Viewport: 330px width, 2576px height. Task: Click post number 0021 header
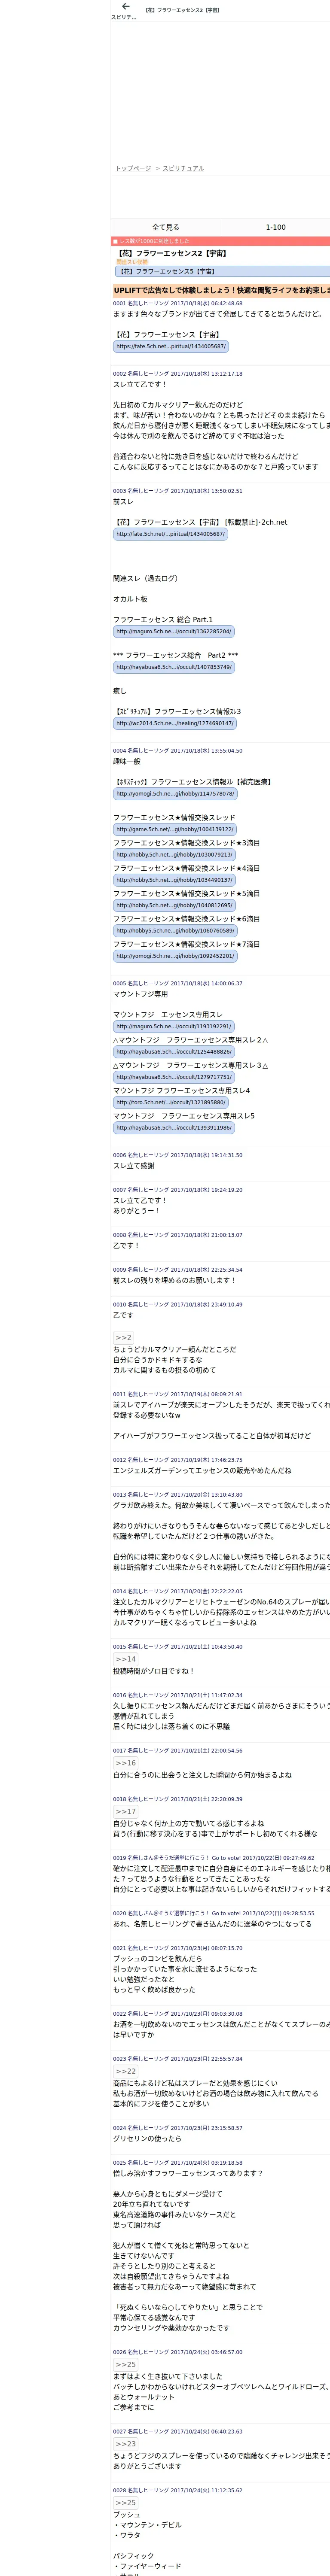[177, 1948]
